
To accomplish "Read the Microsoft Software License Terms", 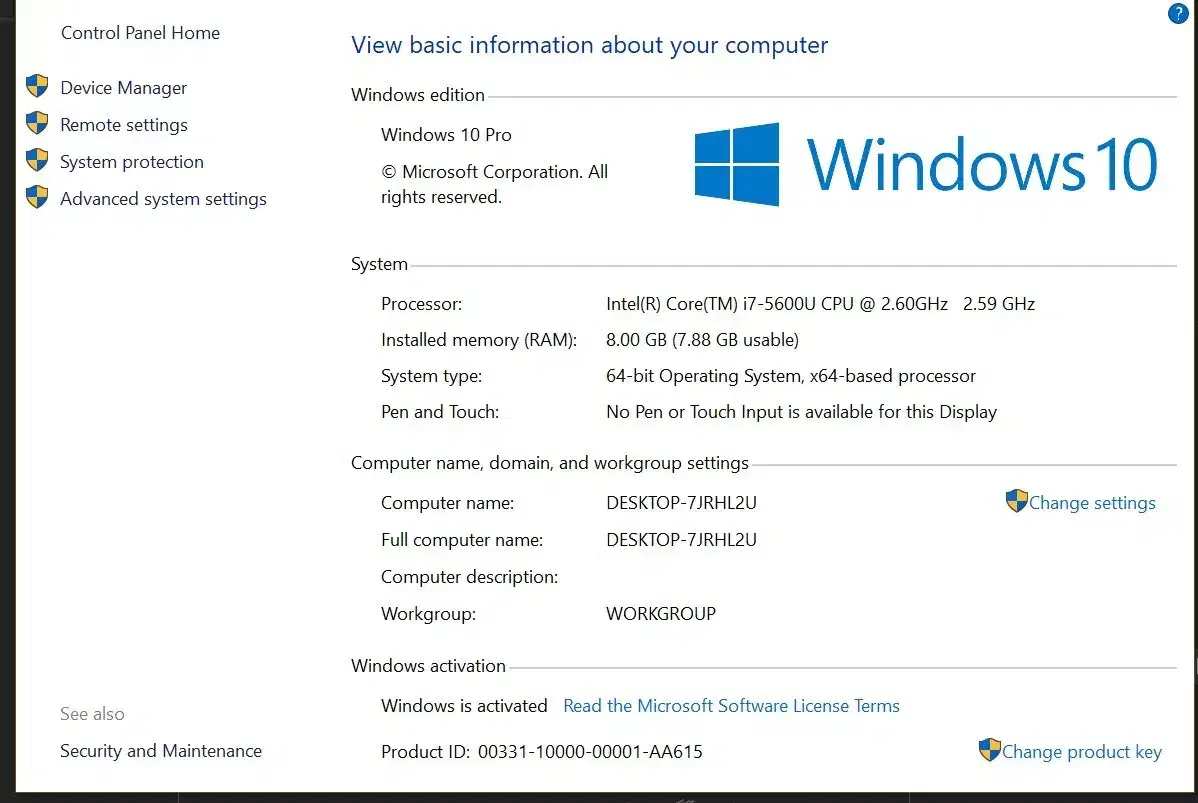I will pos(731,706).
